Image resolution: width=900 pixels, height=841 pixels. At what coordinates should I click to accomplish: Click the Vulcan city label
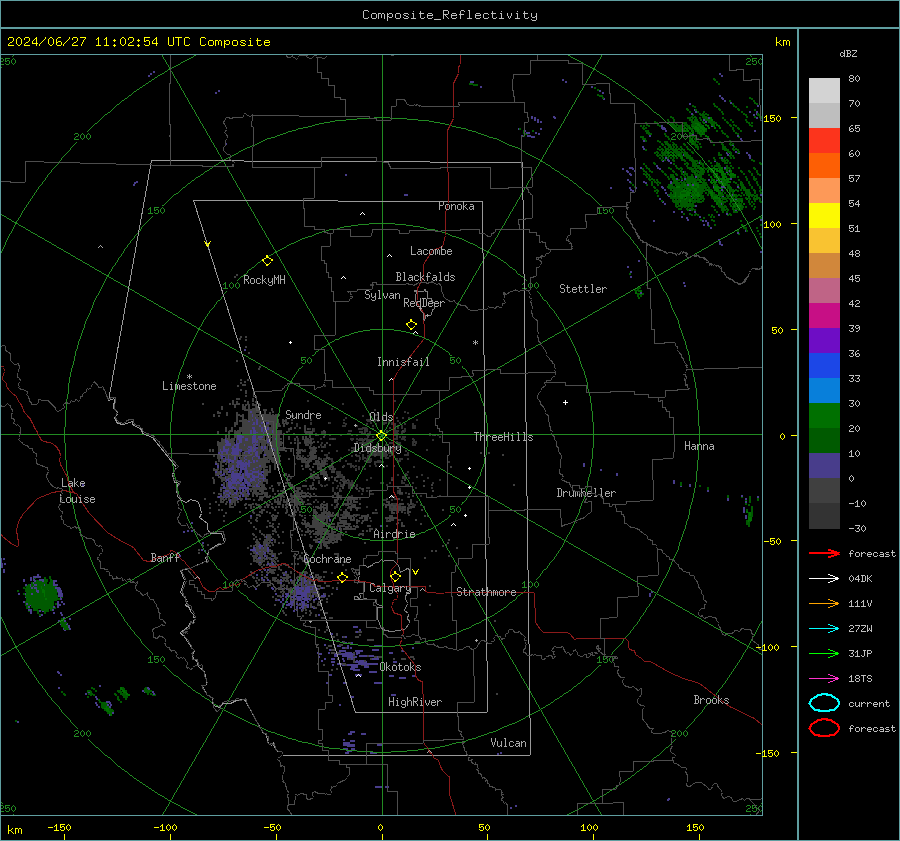point(508,743)
